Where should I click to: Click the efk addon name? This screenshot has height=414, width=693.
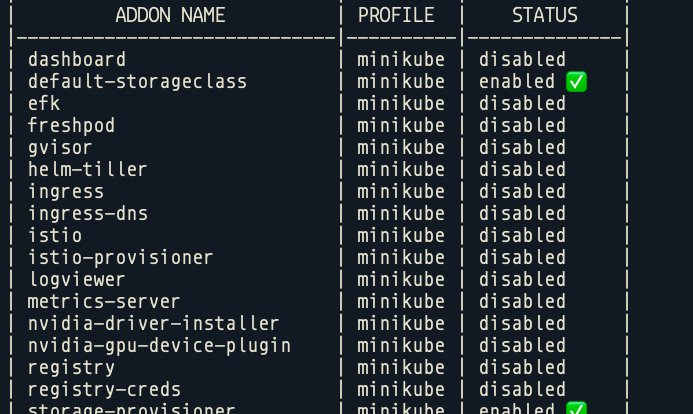coord(44,104)
